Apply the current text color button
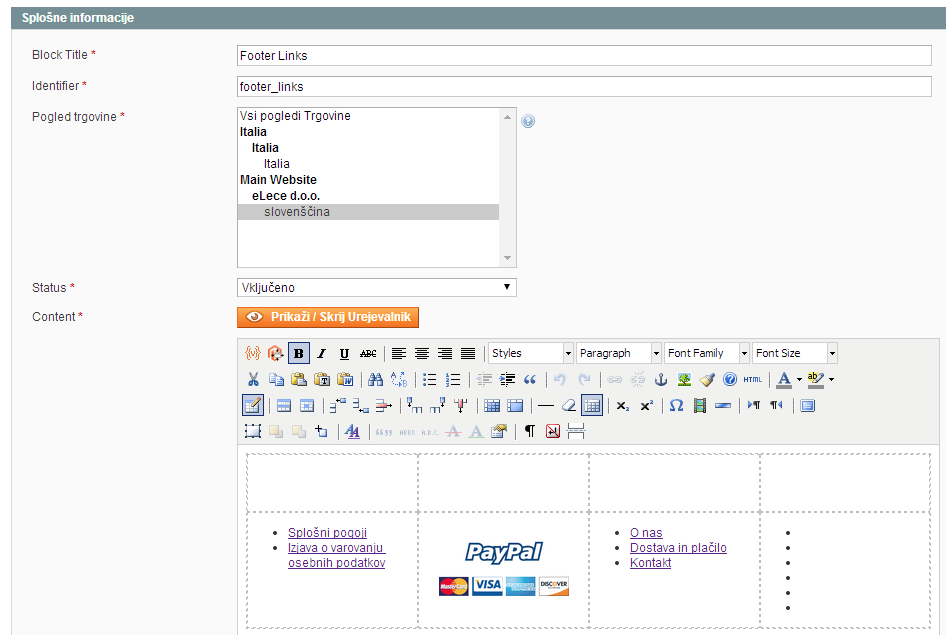Viewport: 946px width, 635px height. point(784,379)
